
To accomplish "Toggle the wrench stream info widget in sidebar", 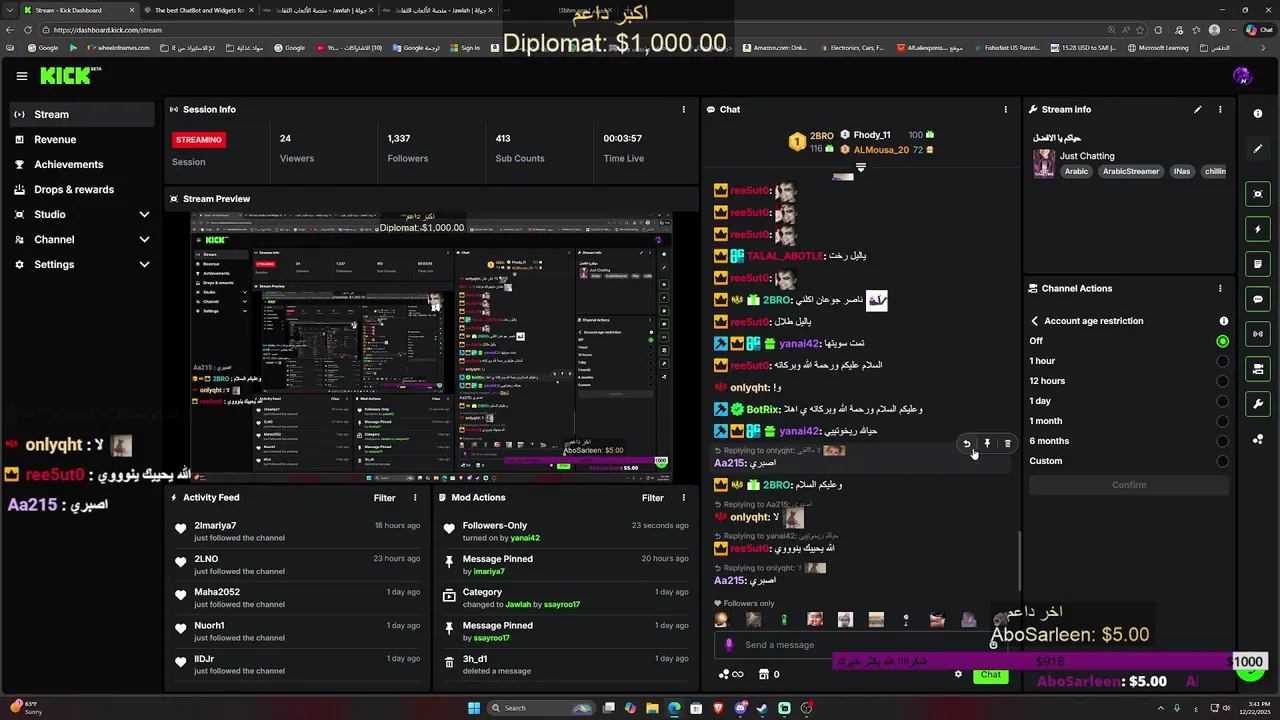I will coord(1258,404).
